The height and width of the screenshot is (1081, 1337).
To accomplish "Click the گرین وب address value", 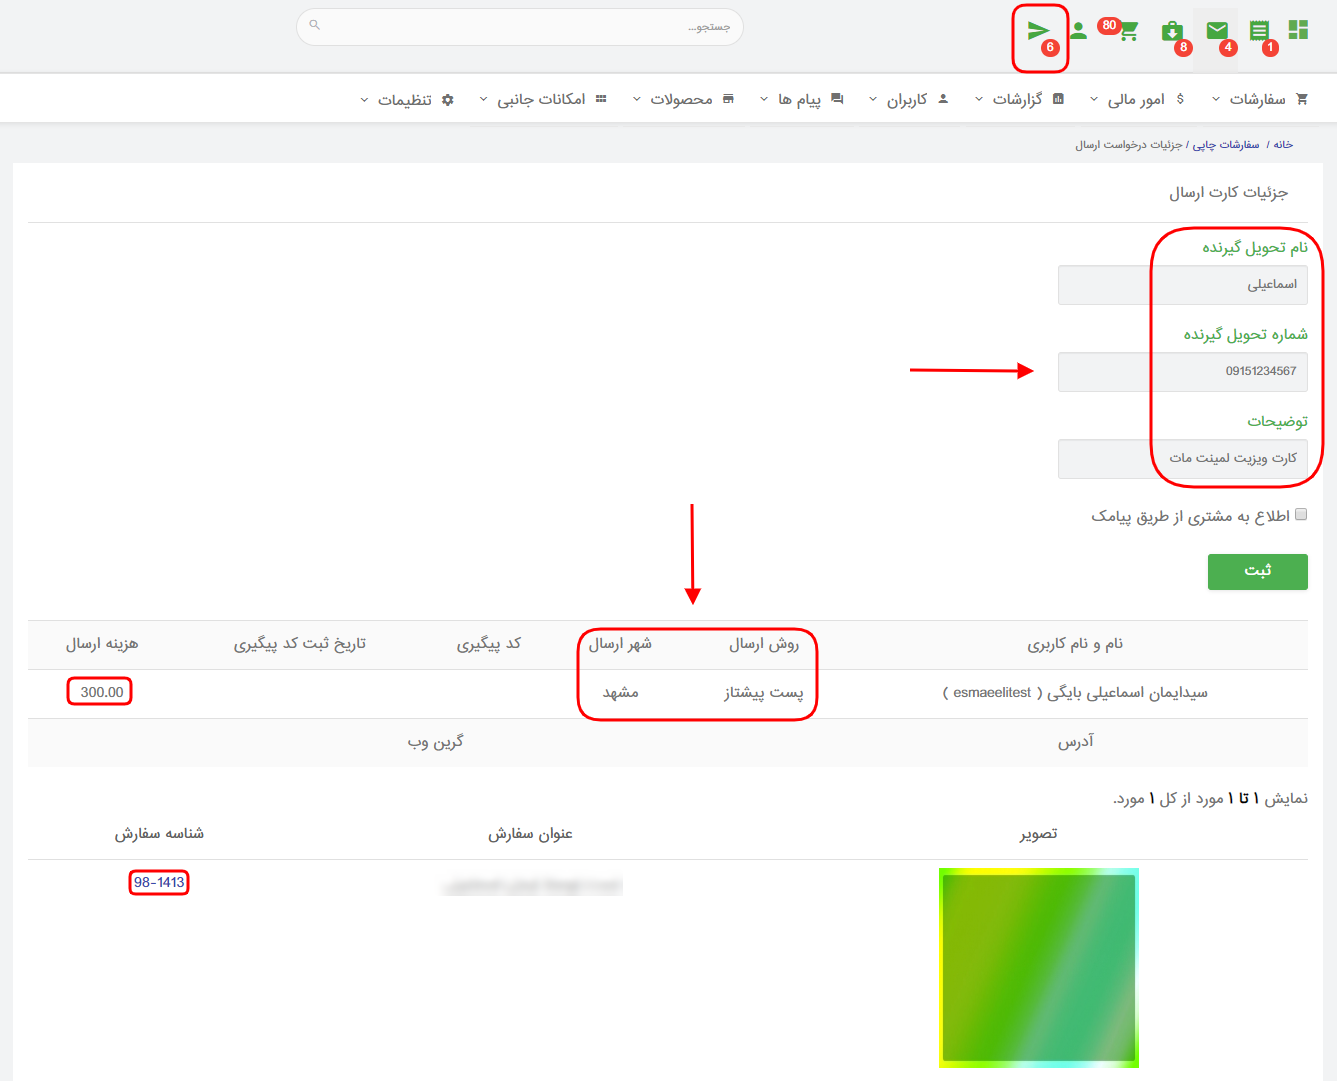I will coord(436,742).
